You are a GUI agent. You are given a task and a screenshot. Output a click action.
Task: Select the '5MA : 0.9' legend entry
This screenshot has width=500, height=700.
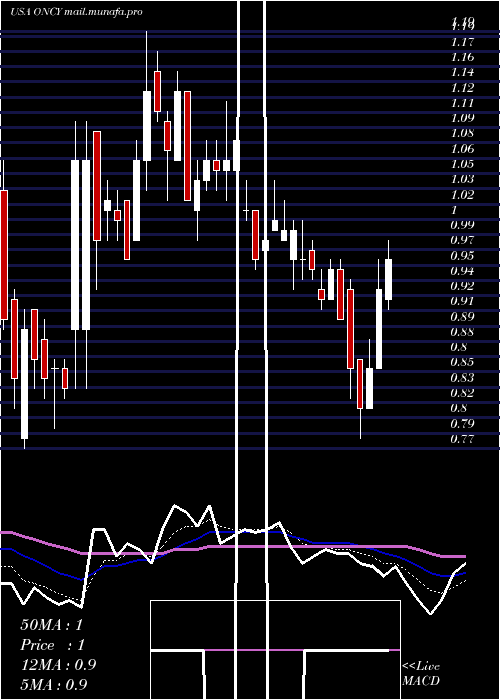[54, 685]
